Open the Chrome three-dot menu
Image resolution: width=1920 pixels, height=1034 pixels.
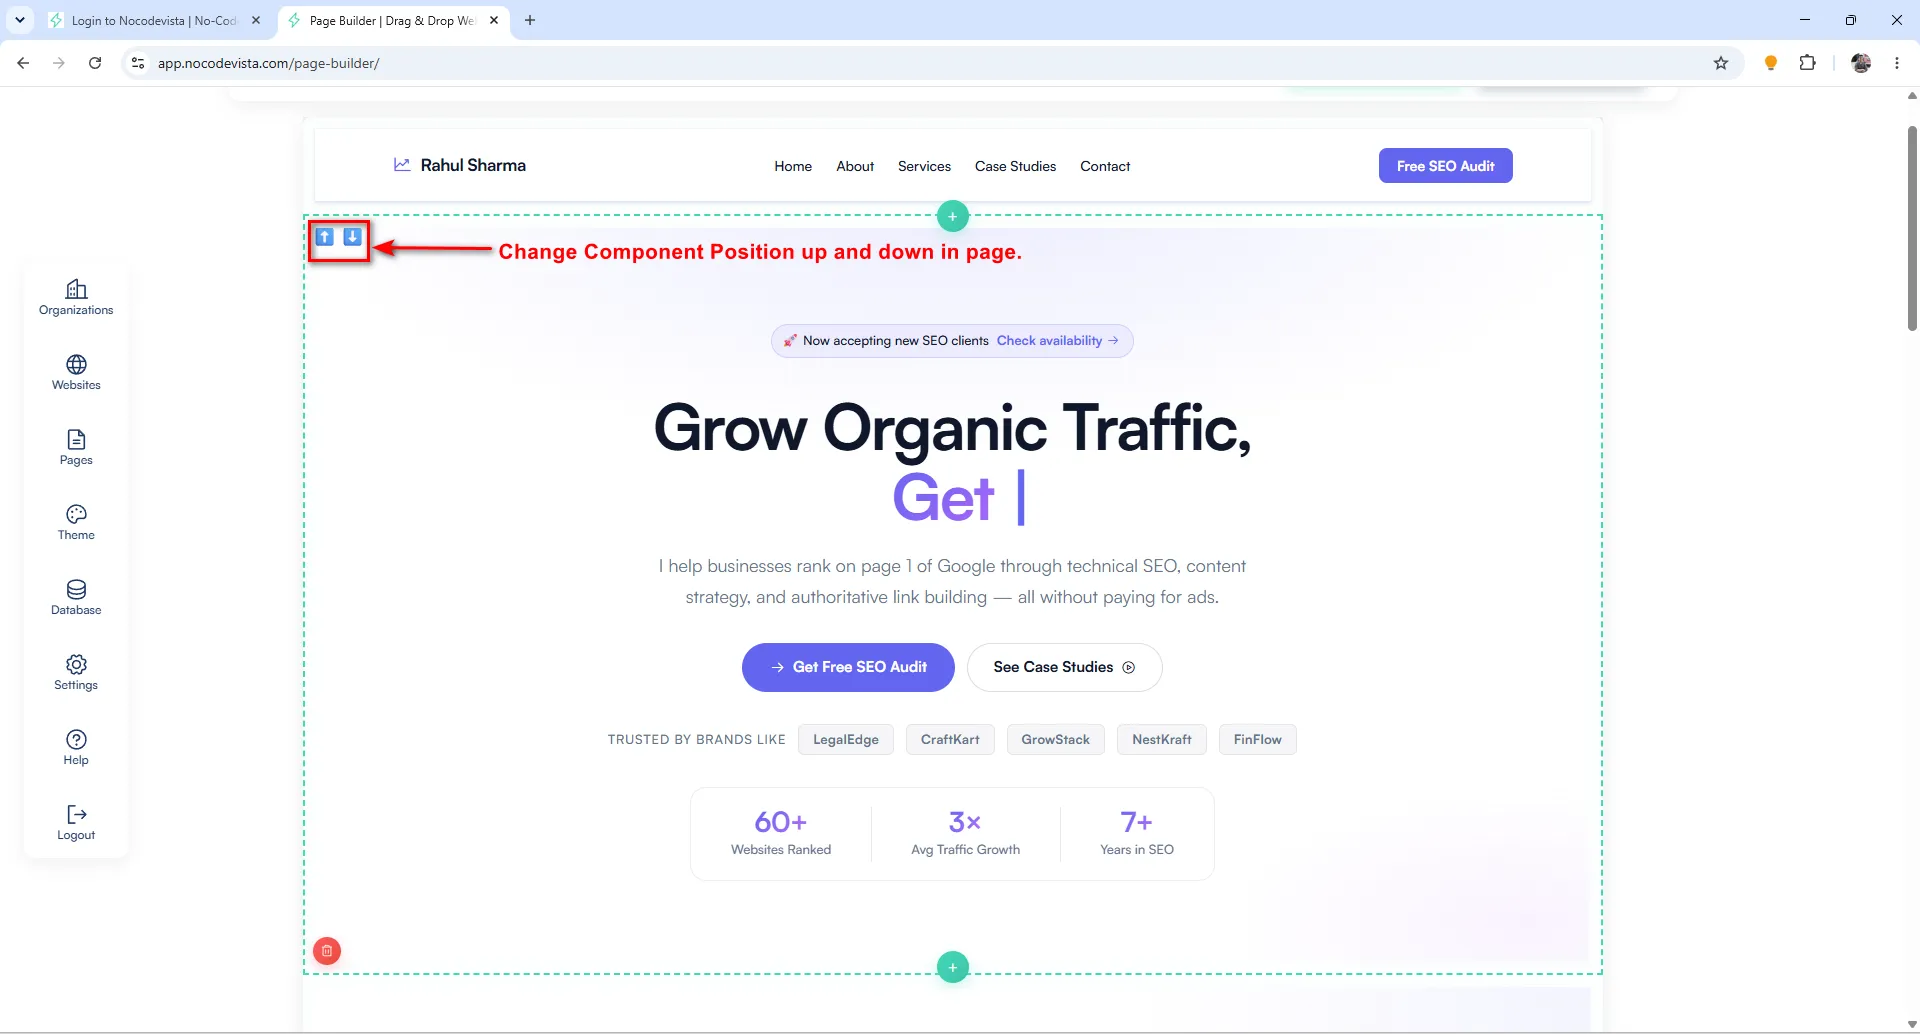(x=1897, y=63)
